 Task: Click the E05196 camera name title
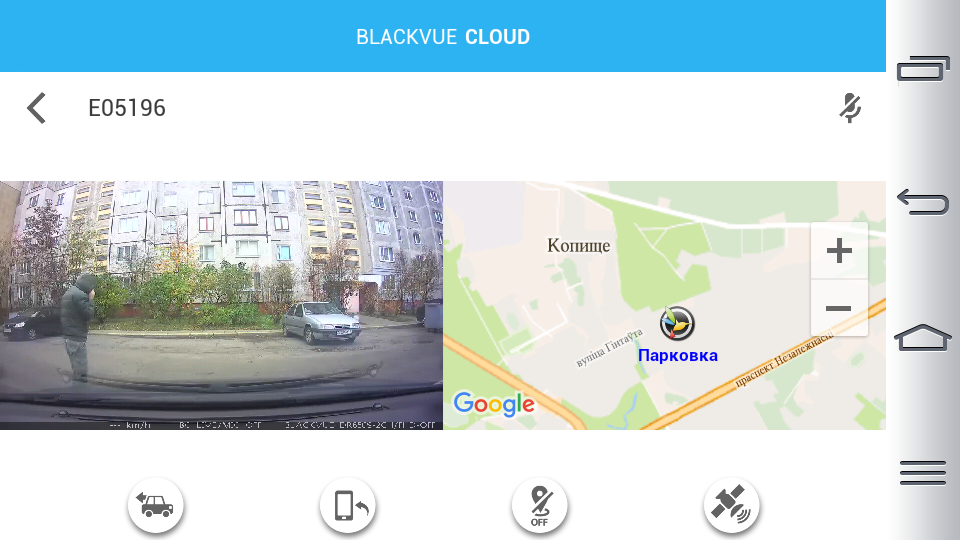click(127, 108)
